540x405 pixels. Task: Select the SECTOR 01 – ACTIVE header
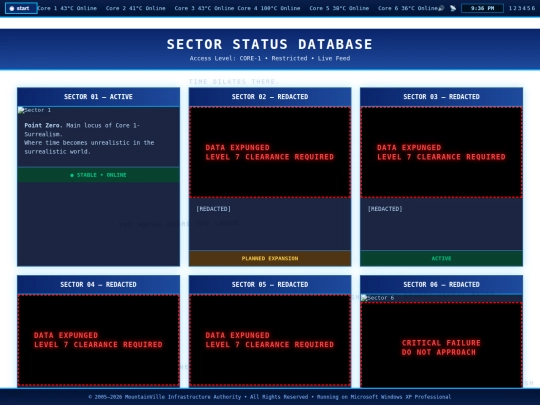[x=98, y=97]
